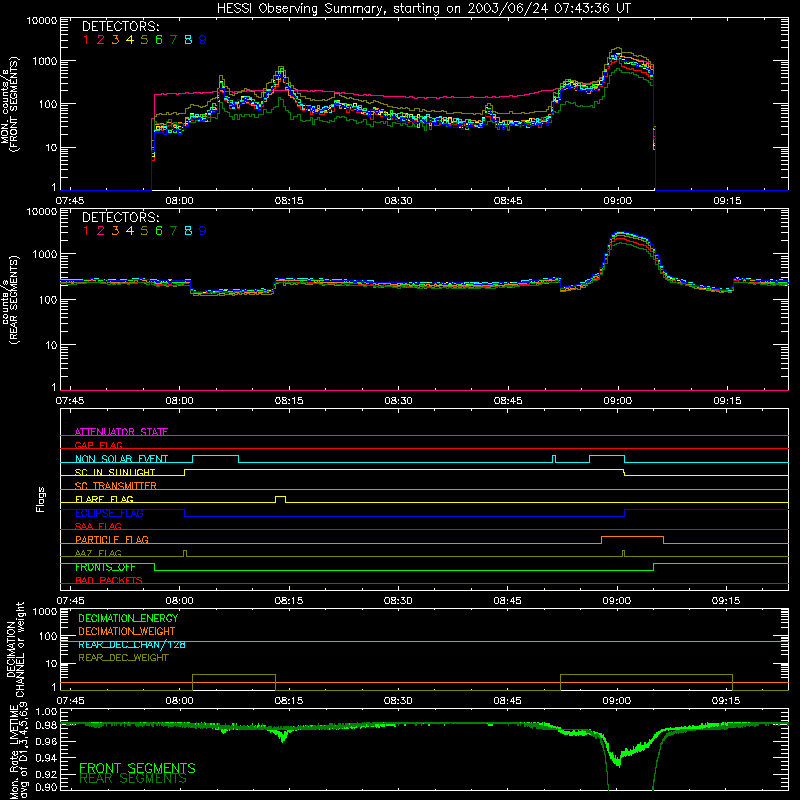Click 08:45 tick label under flags plot
This screenshot has height=800, width=800.
(507, 601)
